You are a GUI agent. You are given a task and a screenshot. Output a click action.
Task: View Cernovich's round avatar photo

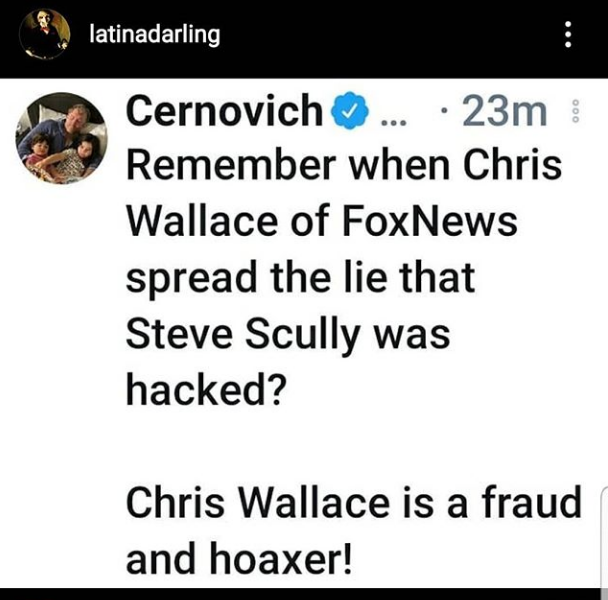click(61, 138)
